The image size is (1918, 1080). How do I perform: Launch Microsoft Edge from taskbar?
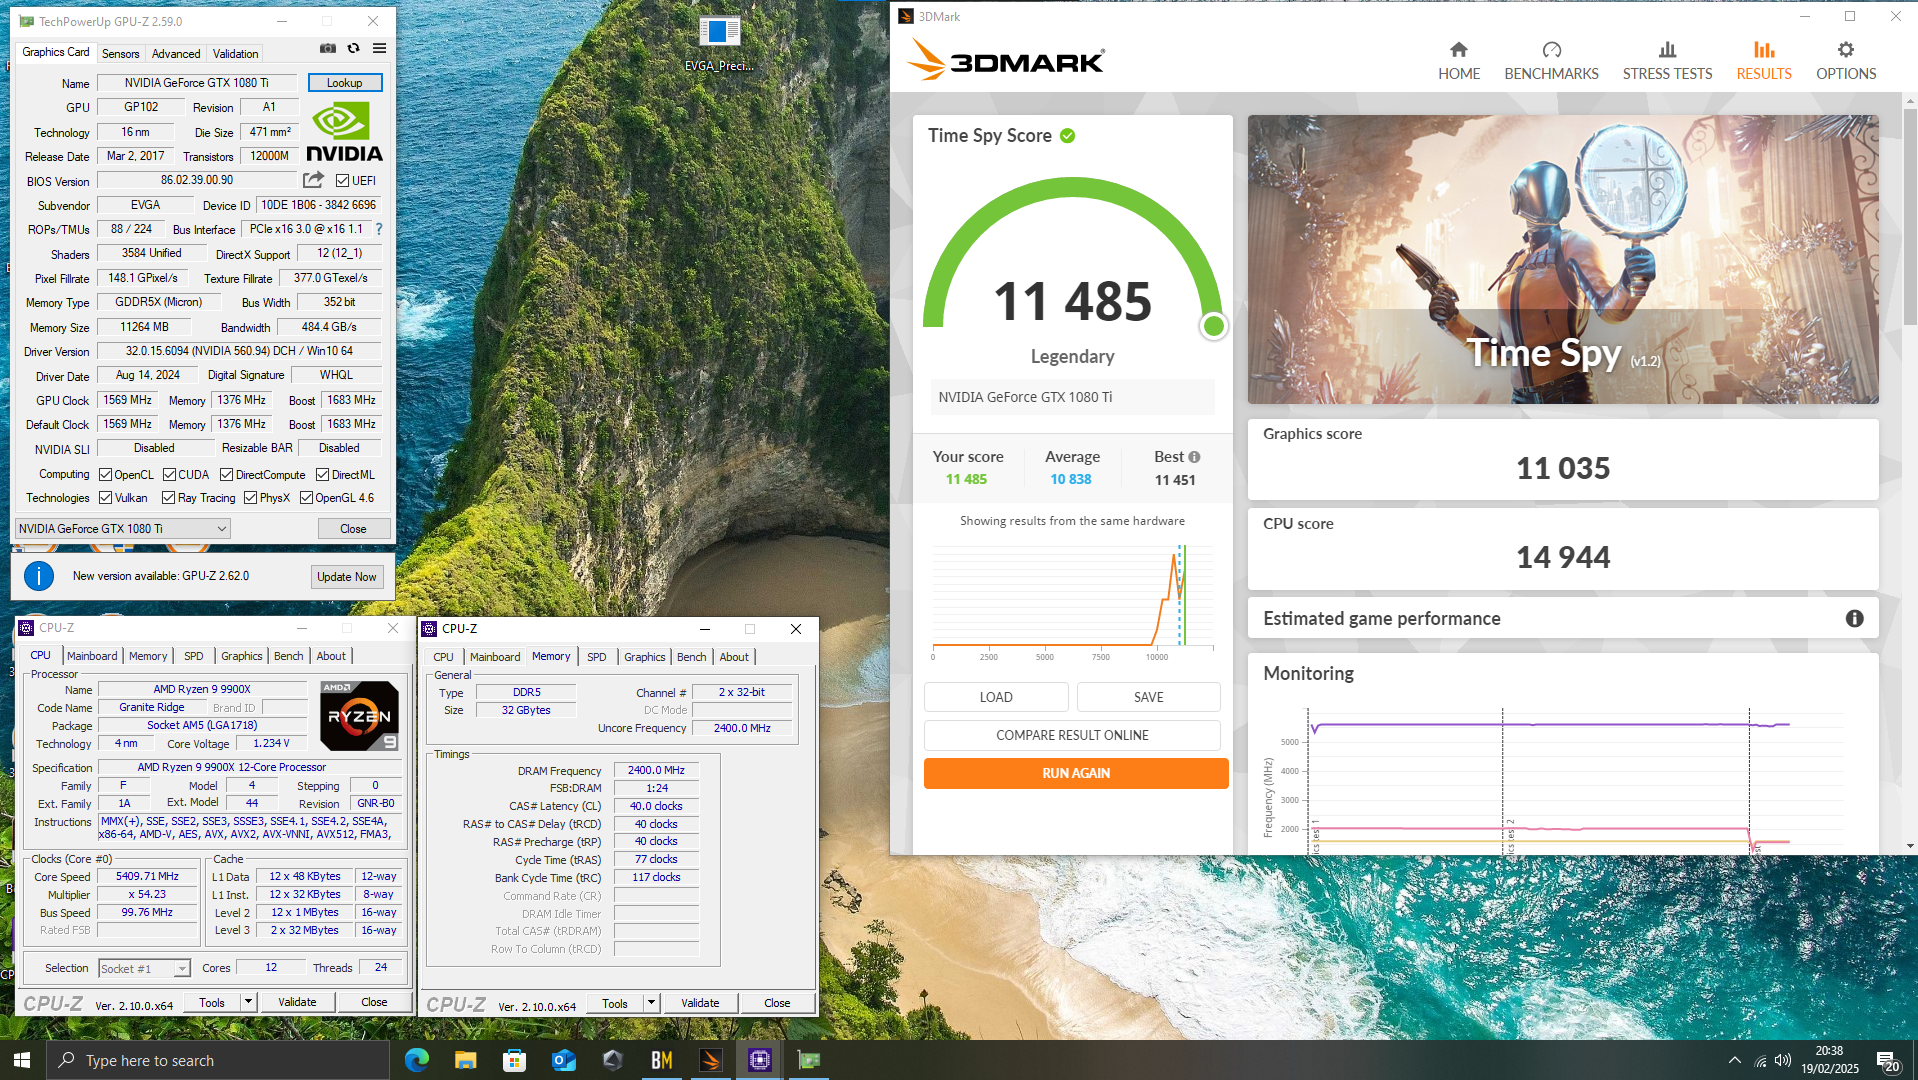(x=417, y=1060)
